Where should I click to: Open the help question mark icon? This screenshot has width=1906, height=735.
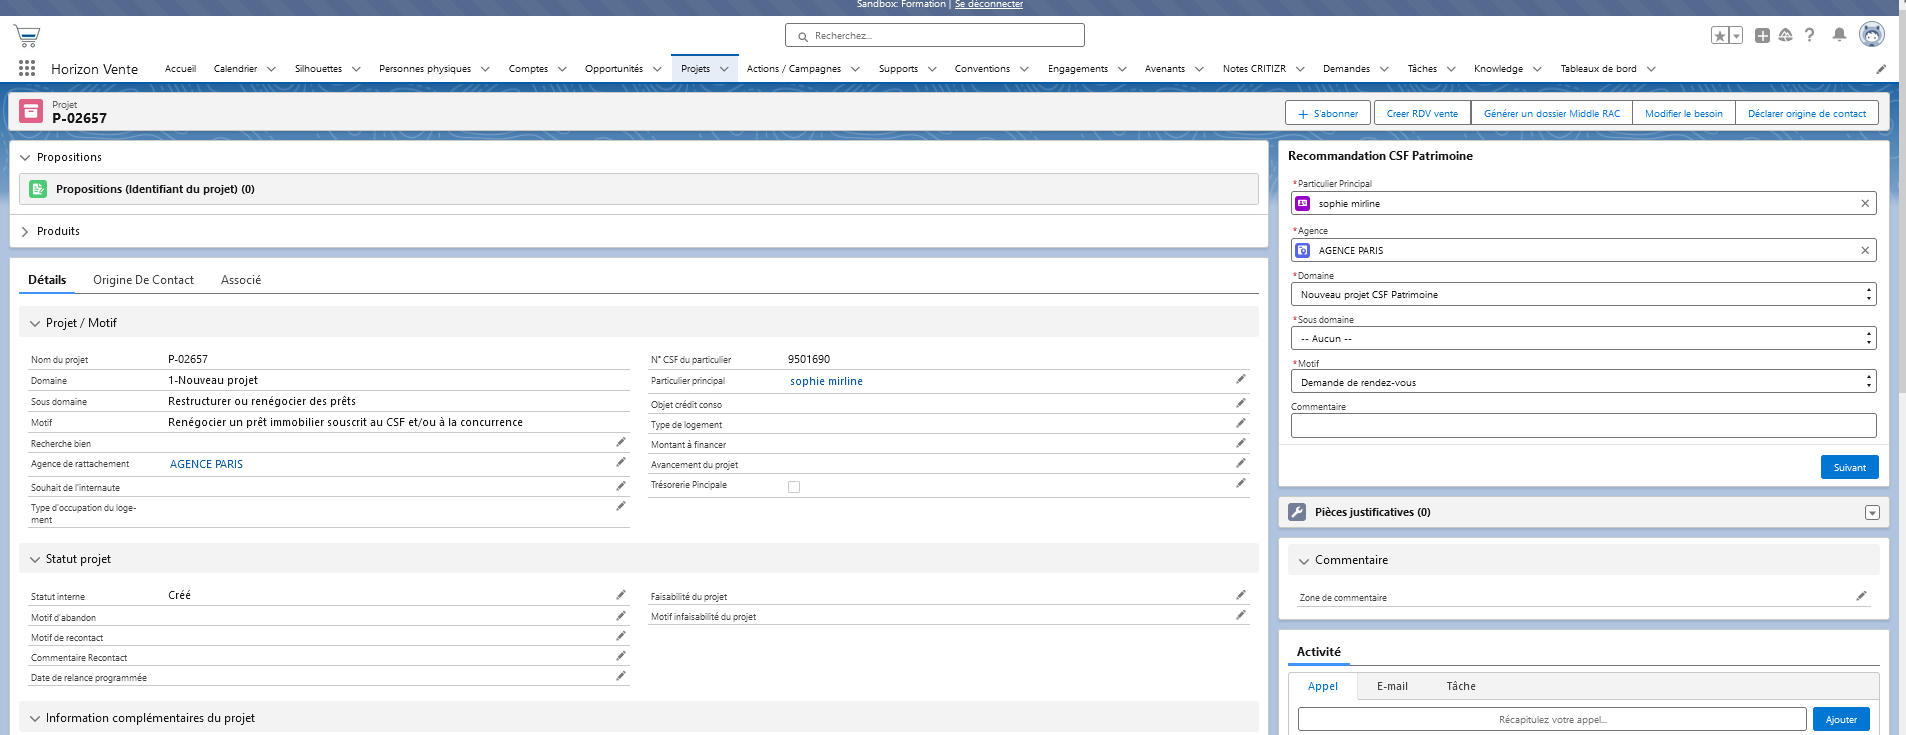(1809, 35)
